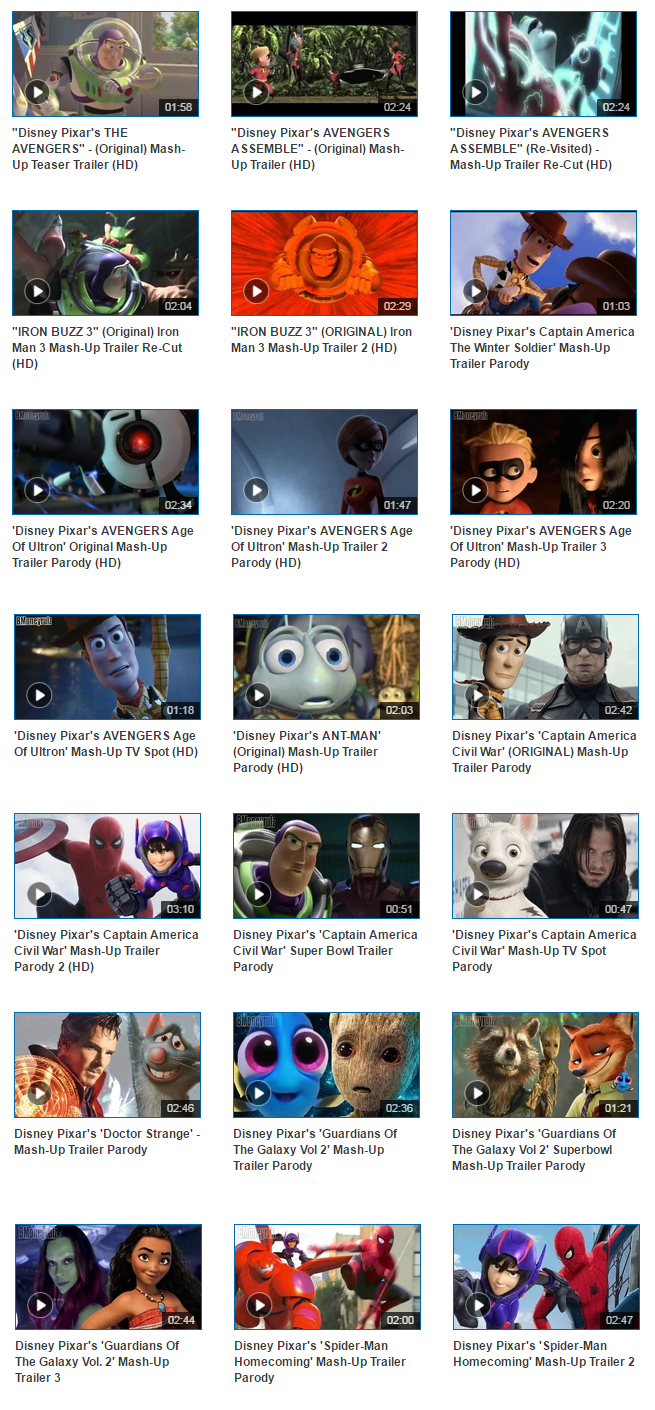This screenshot has width=655, height=1410.
Task: Play the 'Civil War' (ORIGINAL) 02:42 video
Action: (545, 667)
